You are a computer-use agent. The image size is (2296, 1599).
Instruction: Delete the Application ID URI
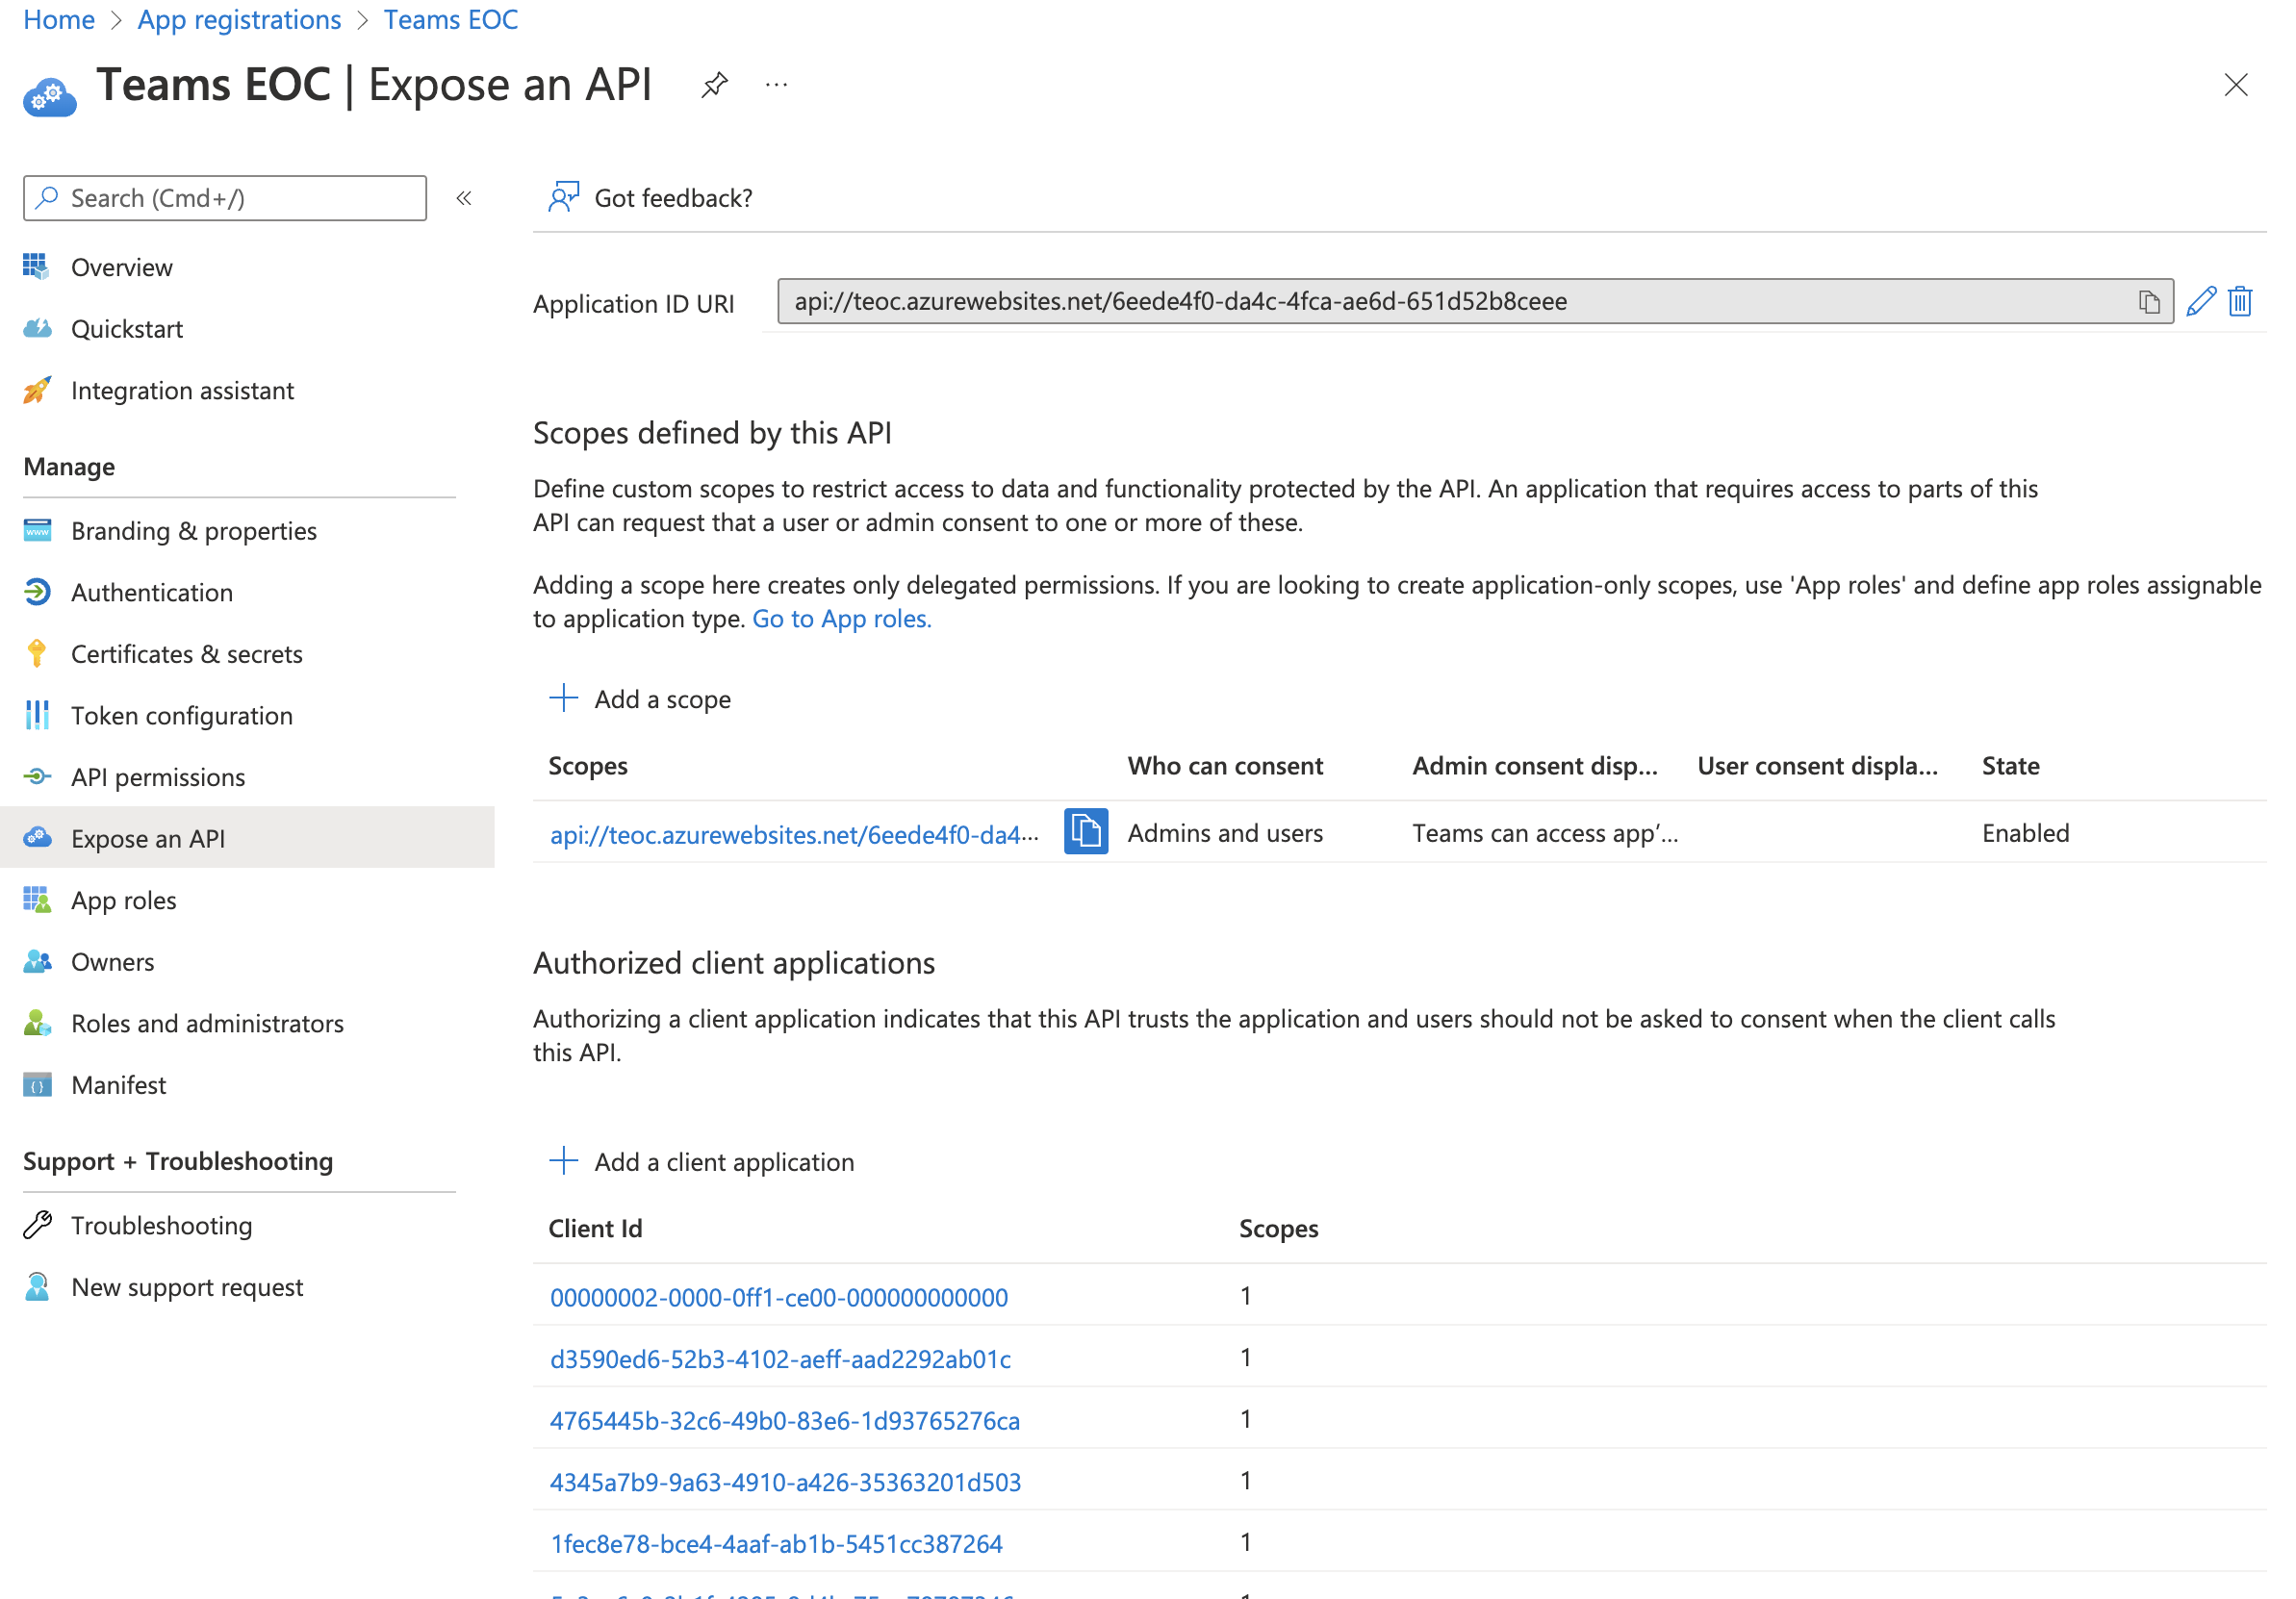pyautogui.click(x=2239, y=301)
